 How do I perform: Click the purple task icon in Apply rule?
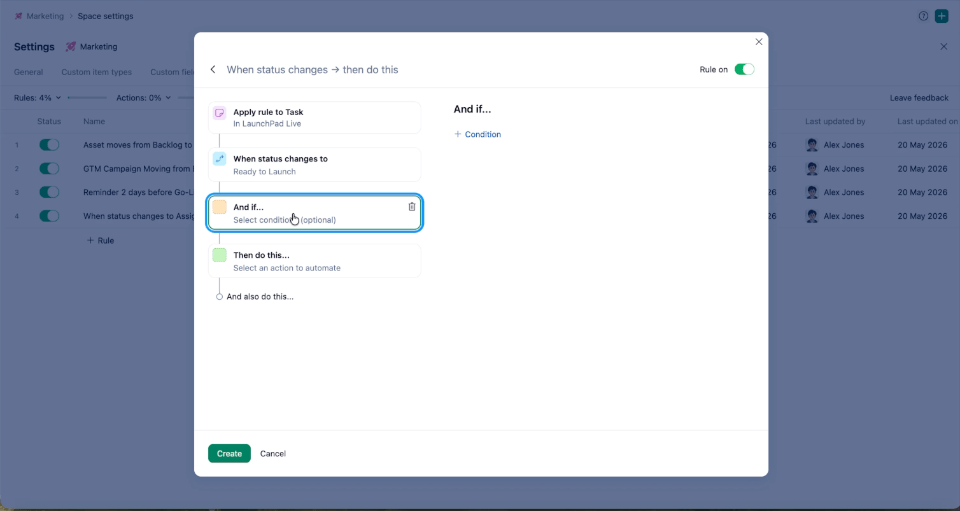[219, 113]
